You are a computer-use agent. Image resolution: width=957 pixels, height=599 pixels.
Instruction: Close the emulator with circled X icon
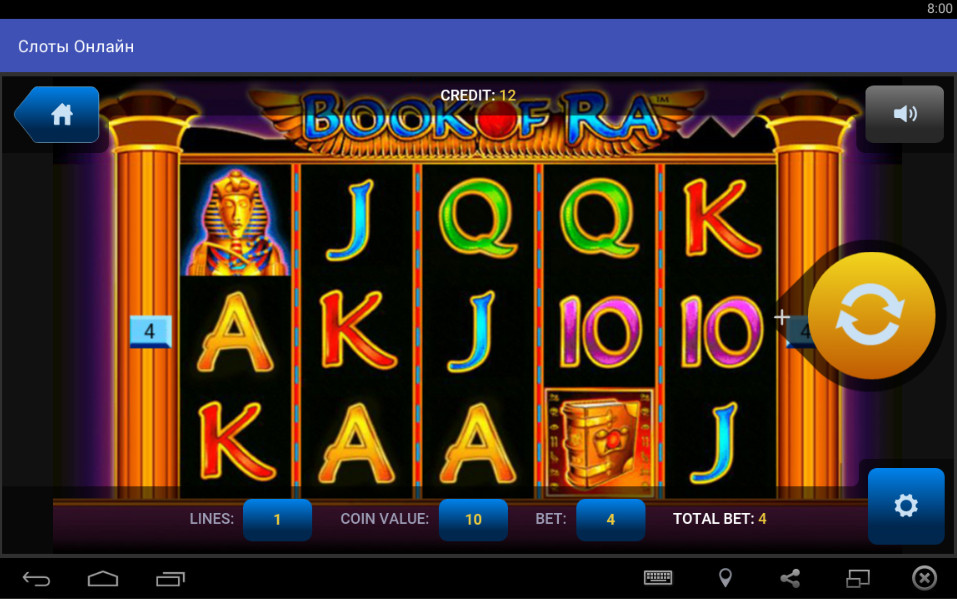(924, 578)
